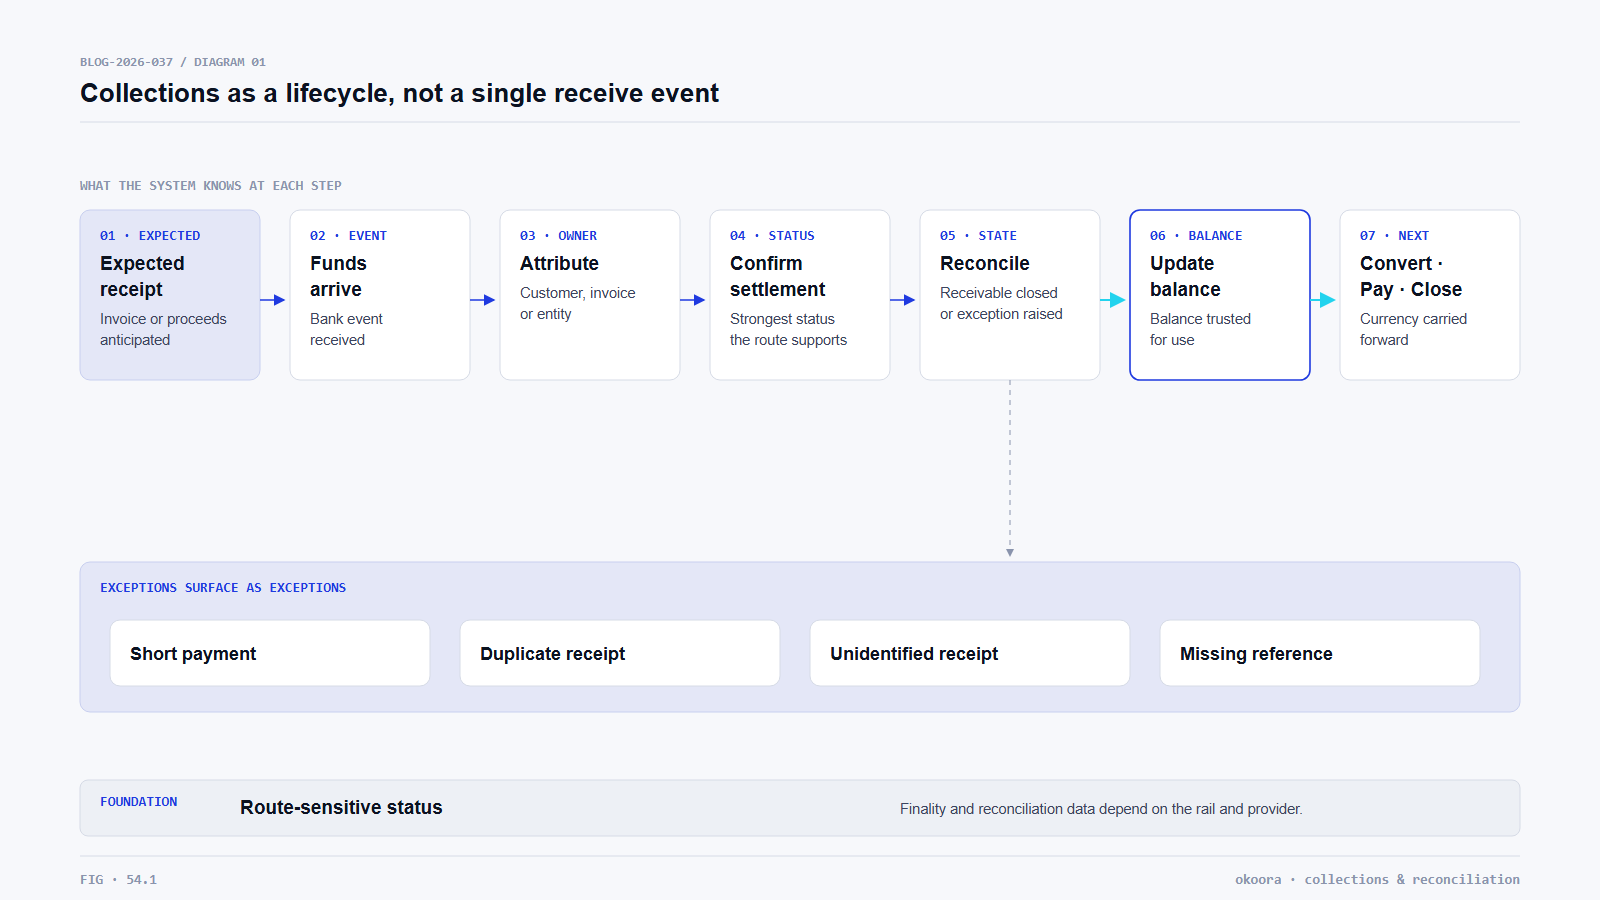
Task: Open the Unidentified receipt exception card
Action: 970,653
